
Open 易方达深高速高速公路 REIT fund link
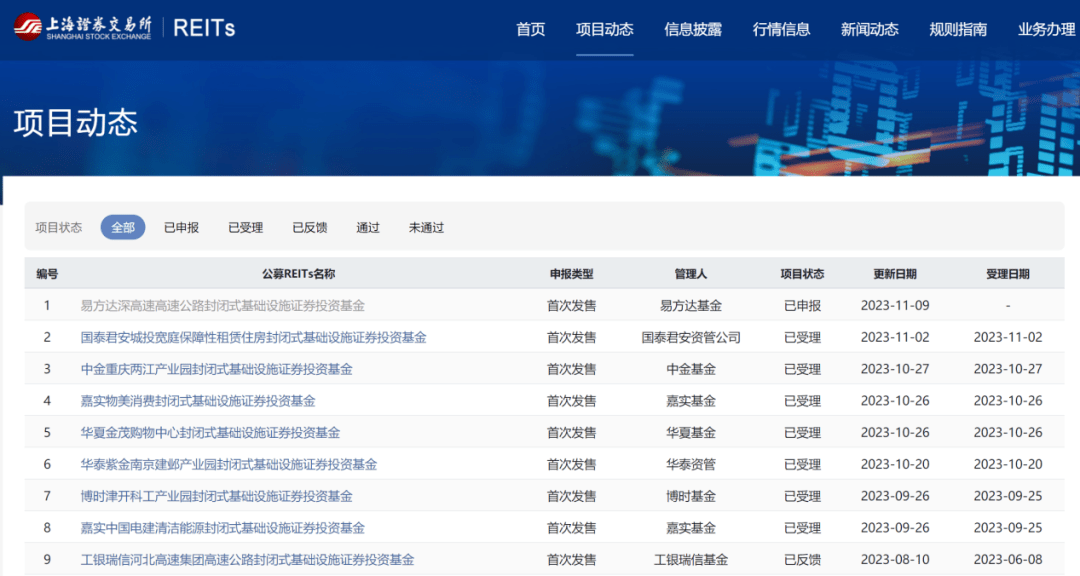(222, 306)
